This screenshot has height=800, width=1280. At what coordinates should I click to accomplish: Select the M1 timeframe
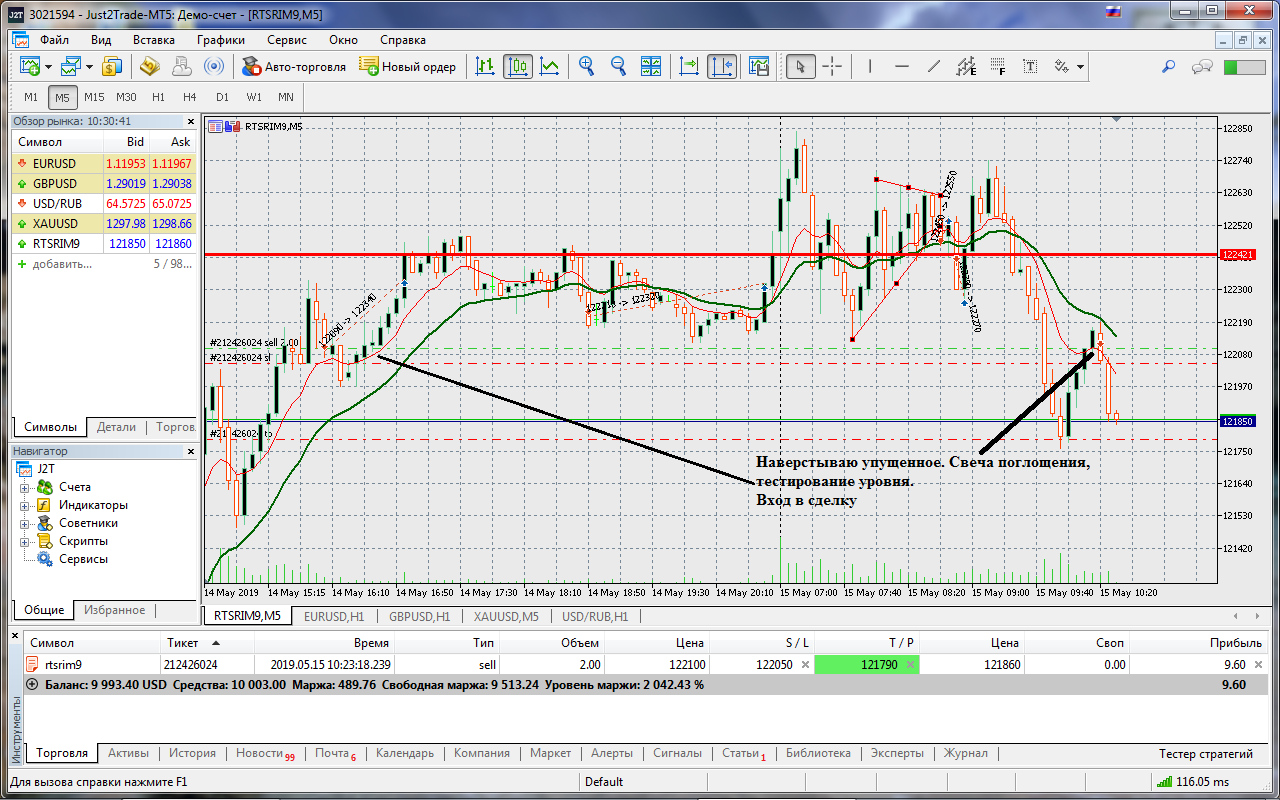coord(31,97)
